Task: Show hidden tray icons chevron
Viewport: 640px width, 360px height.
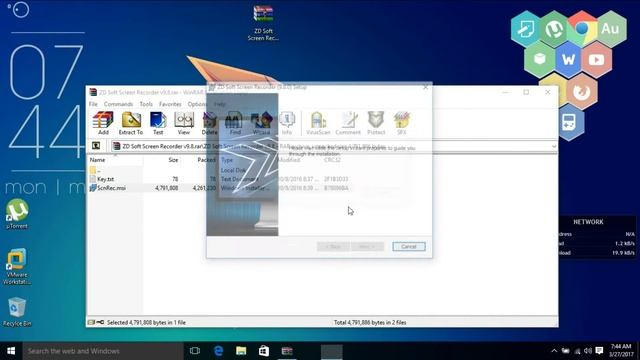Action: coord(554,351)
